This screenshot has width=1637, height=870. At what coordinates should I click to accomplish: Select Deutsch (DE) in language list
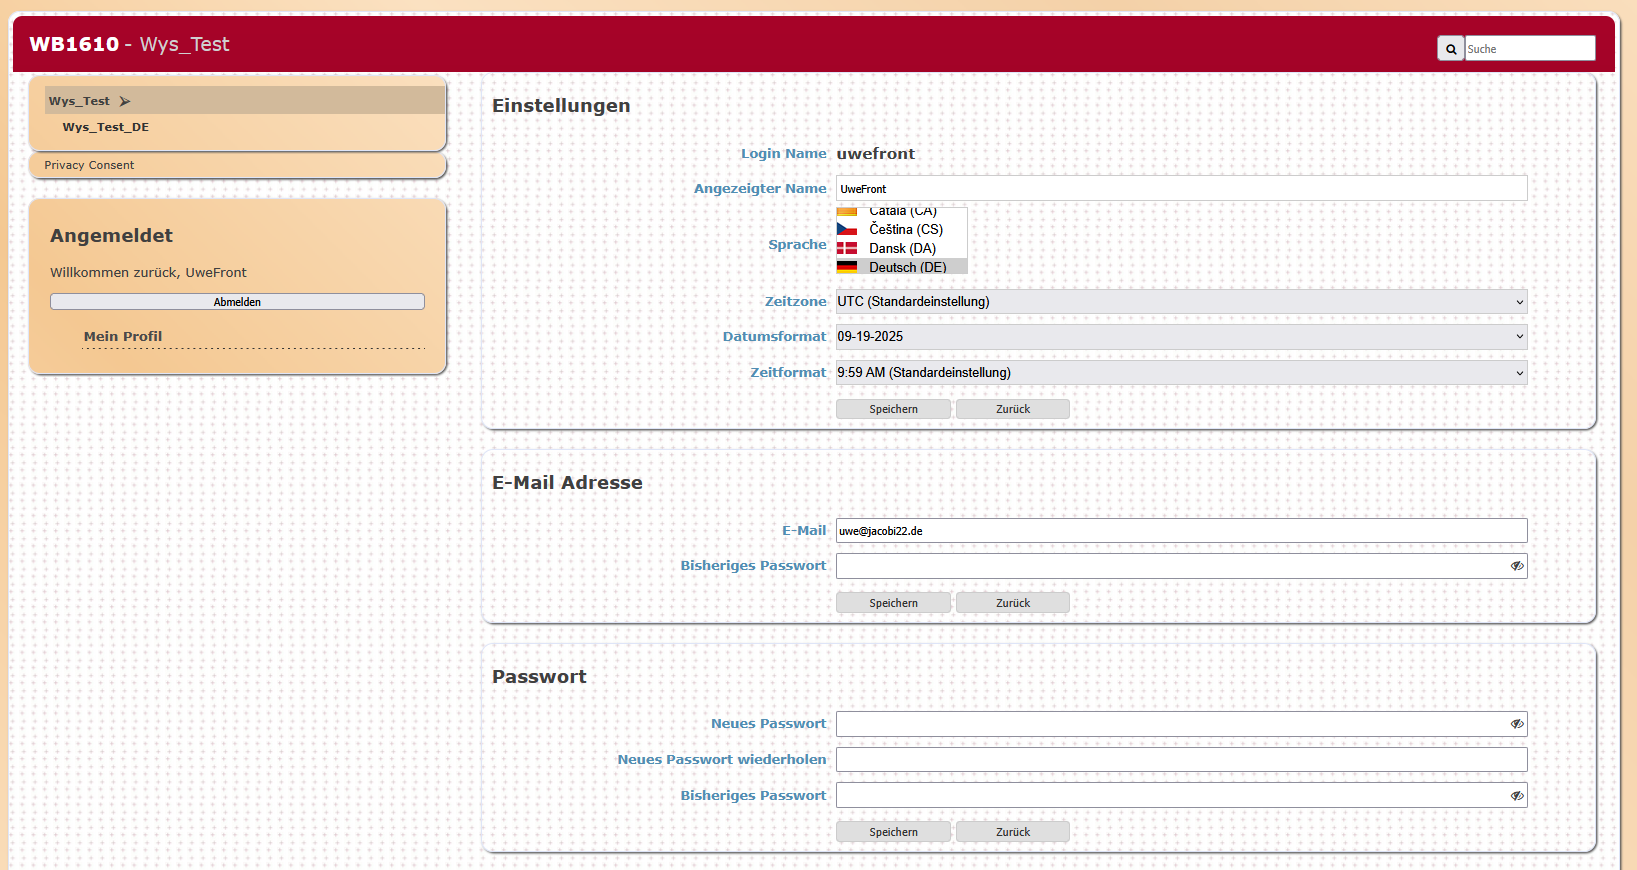[x=902, y=267]
